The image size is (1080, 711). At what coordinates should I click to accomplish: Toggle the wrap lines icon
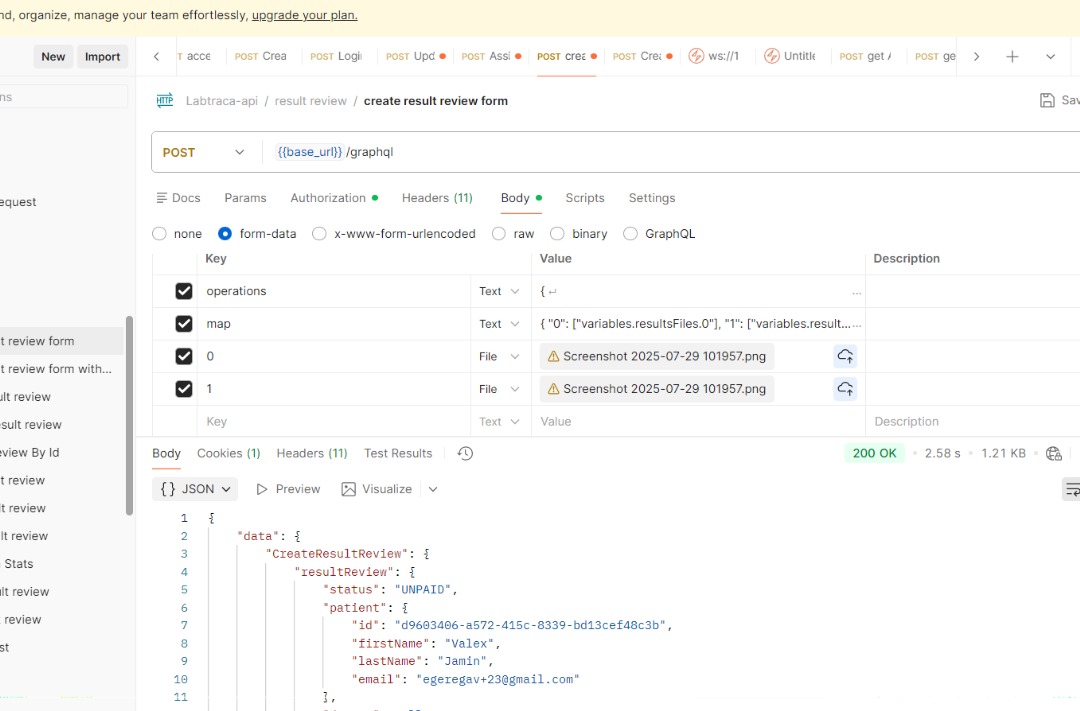coord(1071,489)
